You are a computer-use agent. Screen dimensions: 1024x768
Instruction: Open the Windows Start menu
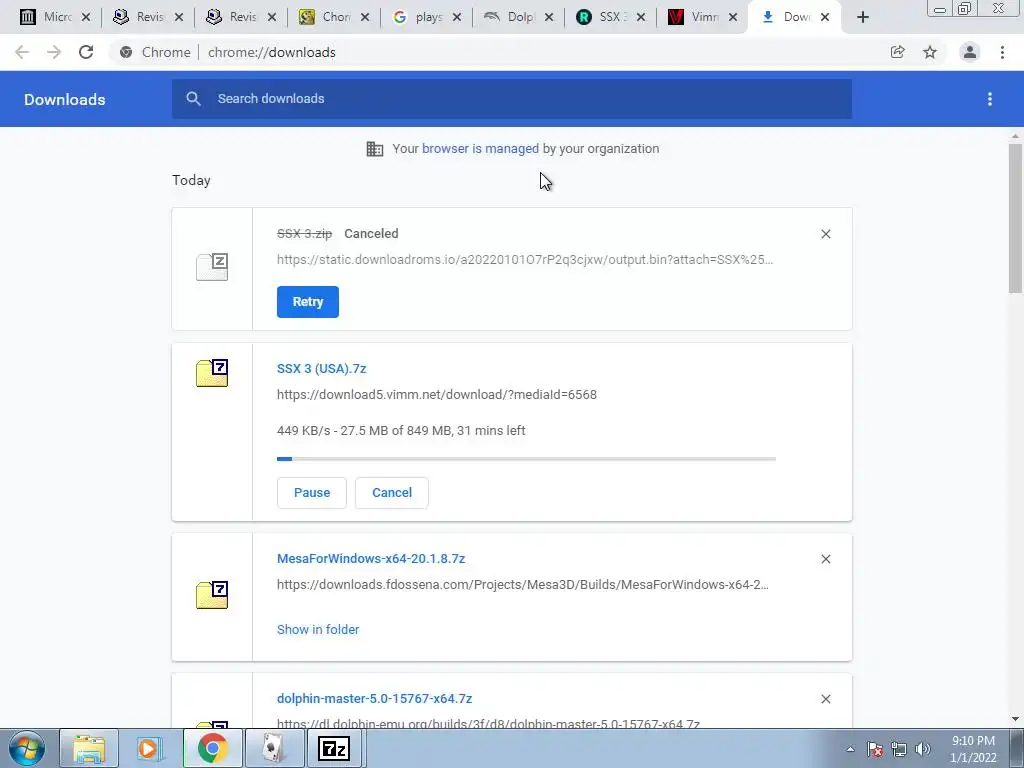27,748
